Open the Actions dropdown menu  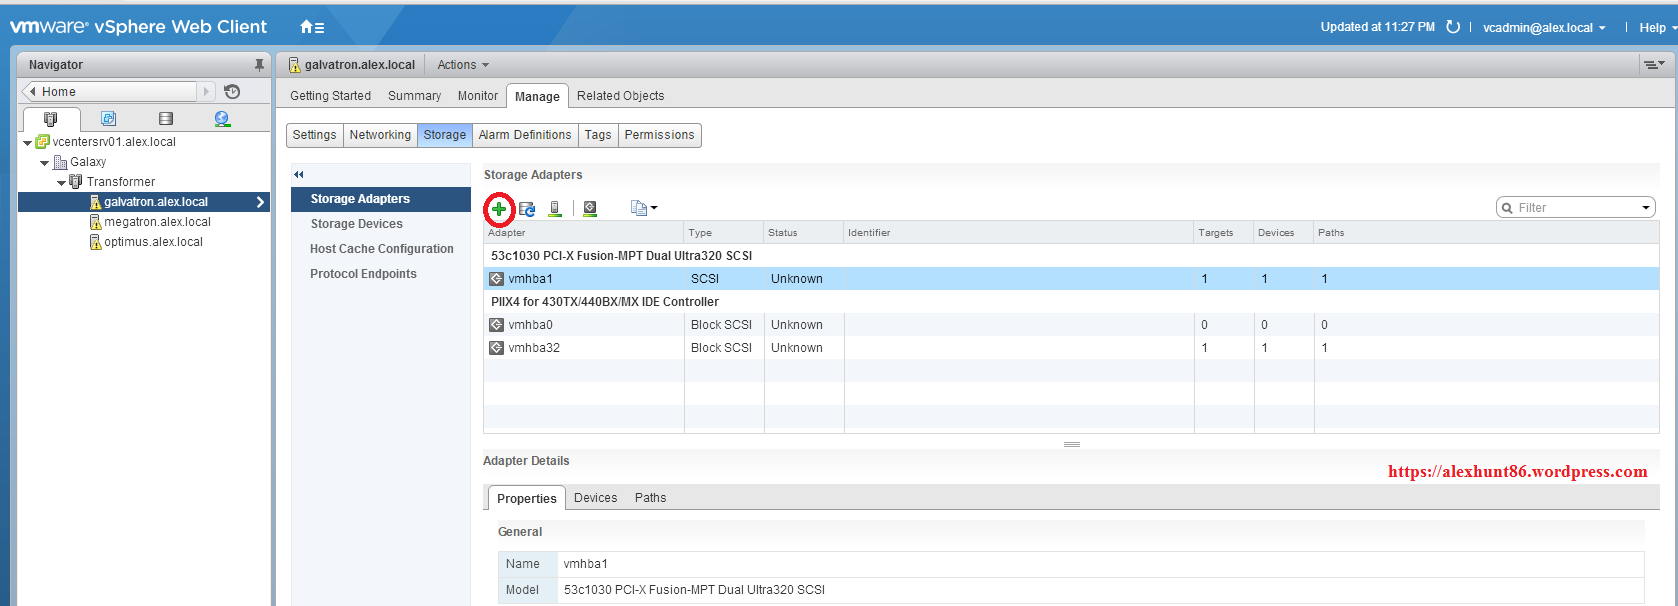pyautogui.click(x=463, y=65)
